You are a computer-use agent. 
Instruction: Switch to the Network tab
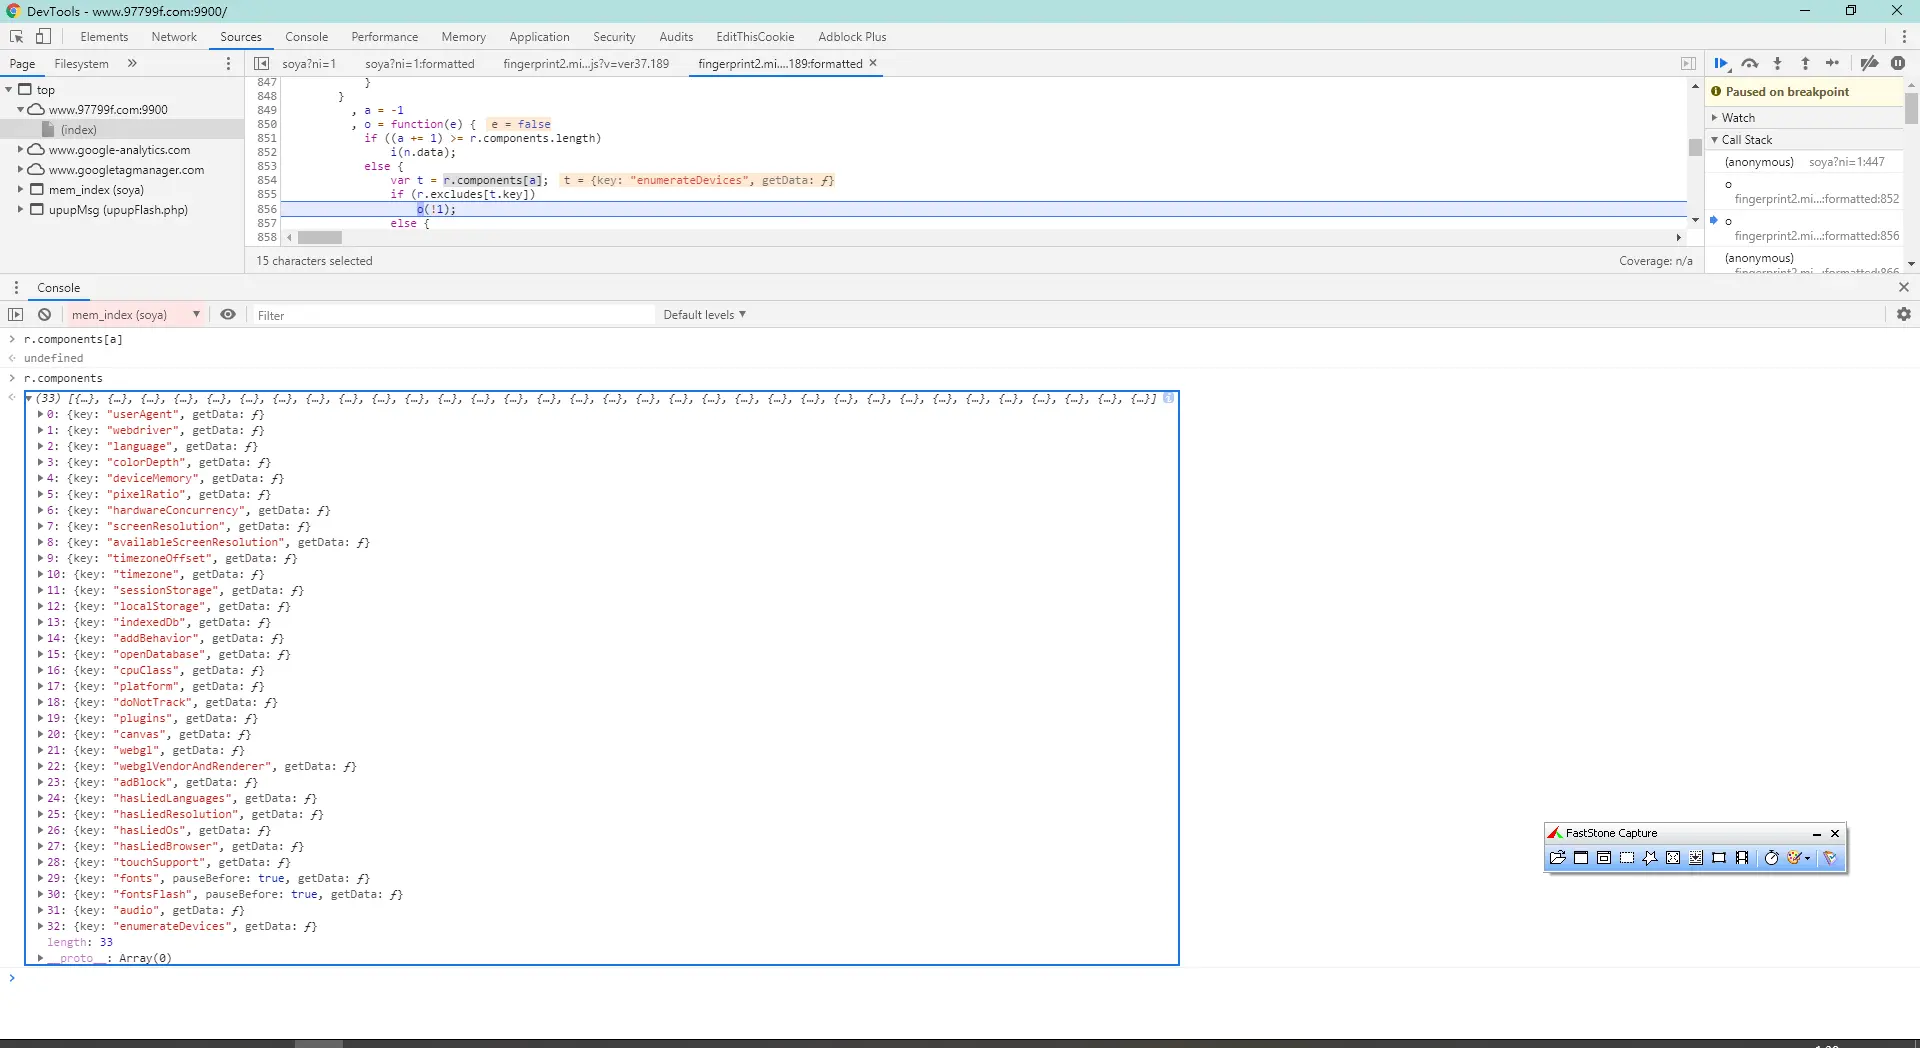[174, 36]
